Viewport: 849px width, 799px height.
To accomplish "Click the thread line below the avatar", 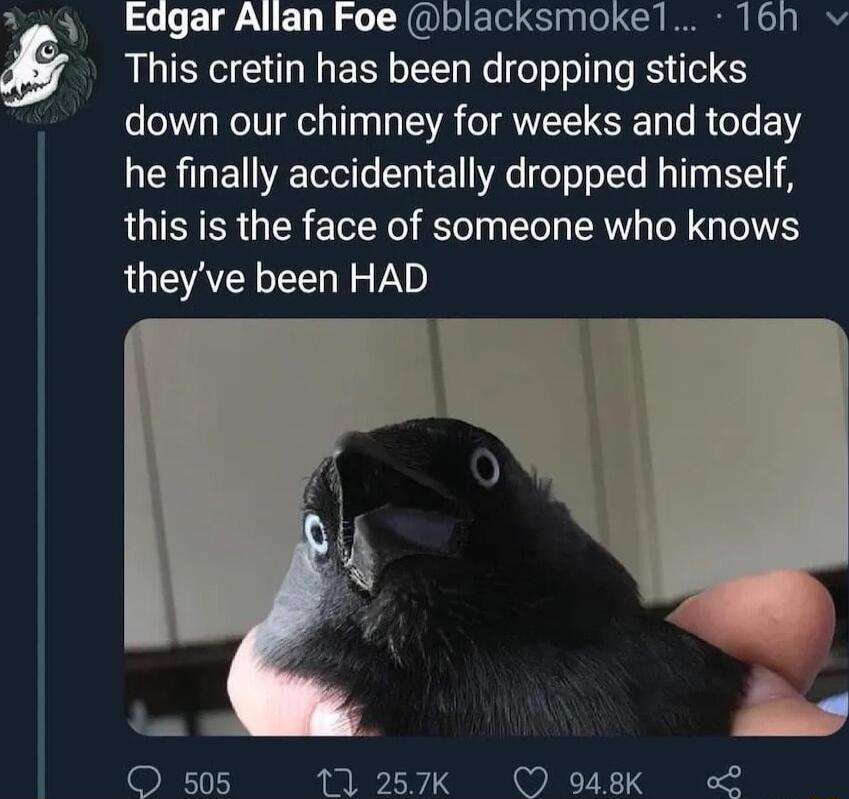I will pyautogui.click(x=40, y=450).
